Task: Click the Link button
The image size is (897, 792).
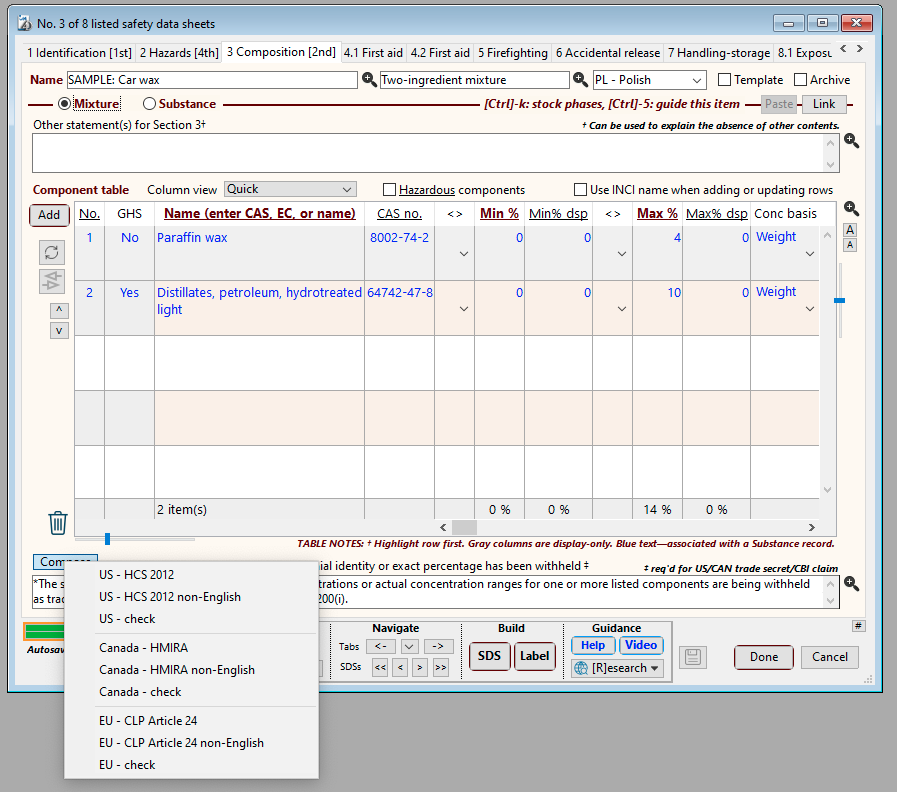Action: (x=824, y=104)
